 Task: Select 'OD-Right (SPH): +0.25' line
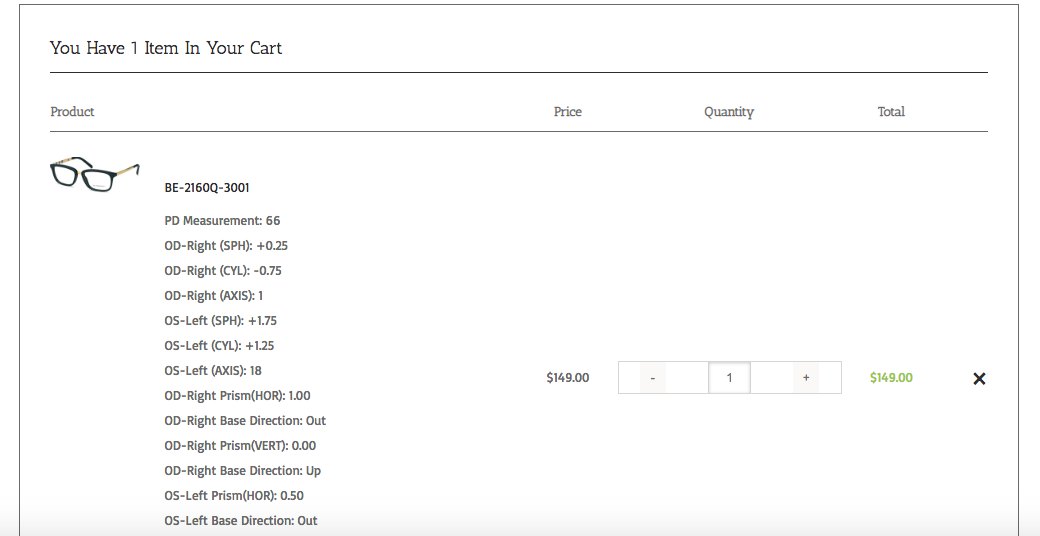(226, 245)
